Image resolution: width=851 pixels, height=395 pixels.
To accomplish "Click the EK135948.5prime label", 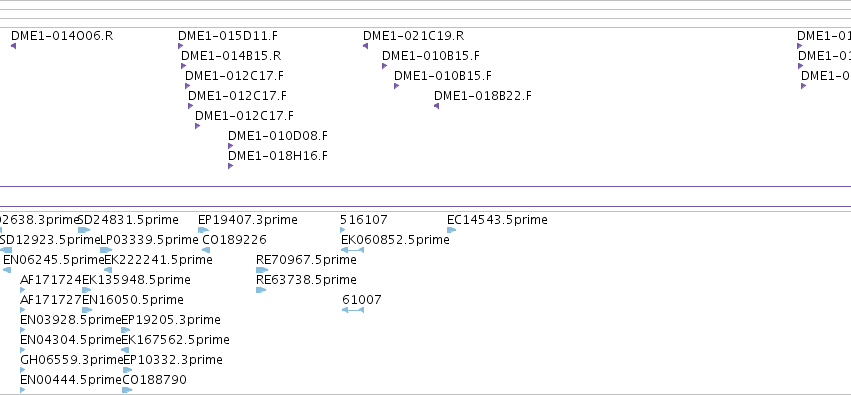I will [x=136, y=280].
